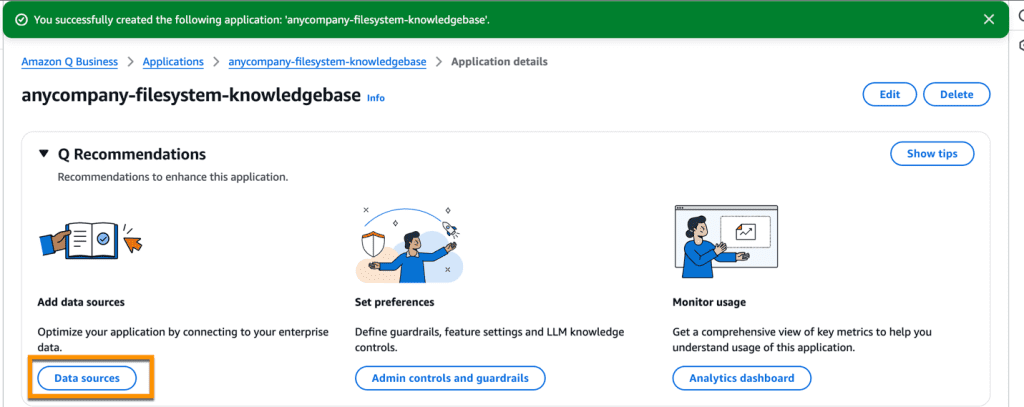Open the Data sources button
1024x407 pixels.
click(87, 378)
